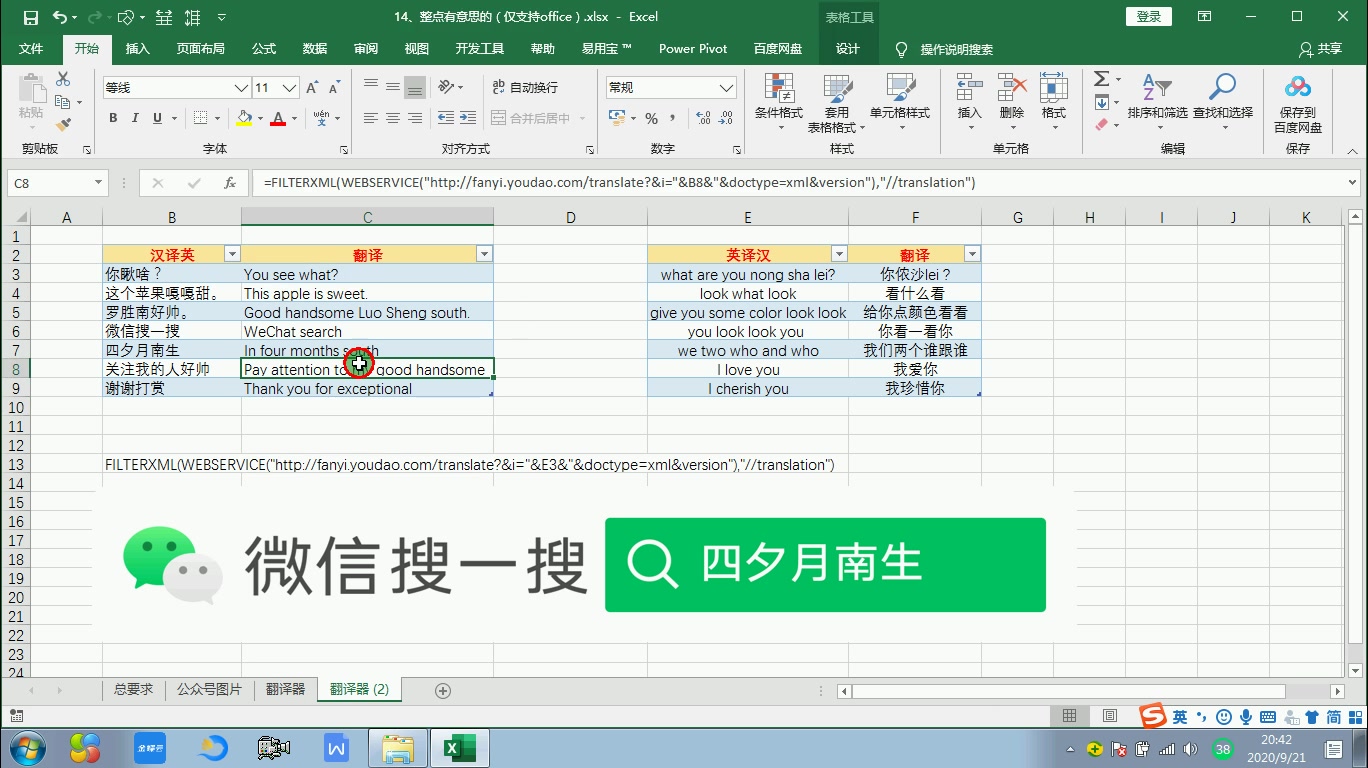Open filter dropdown on 英译汉 header
Screen dimensions: 1368x768
(839, 255)
